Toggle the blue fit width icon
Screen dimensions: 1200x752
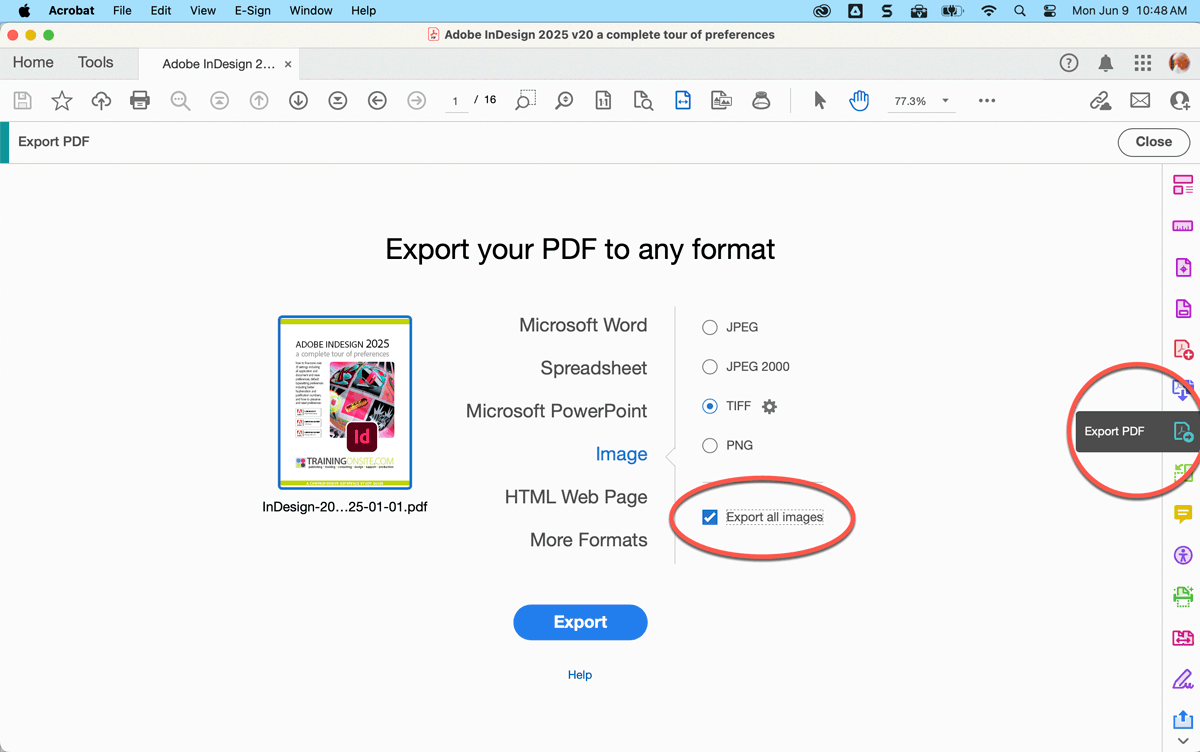click(x=683, y=101)
